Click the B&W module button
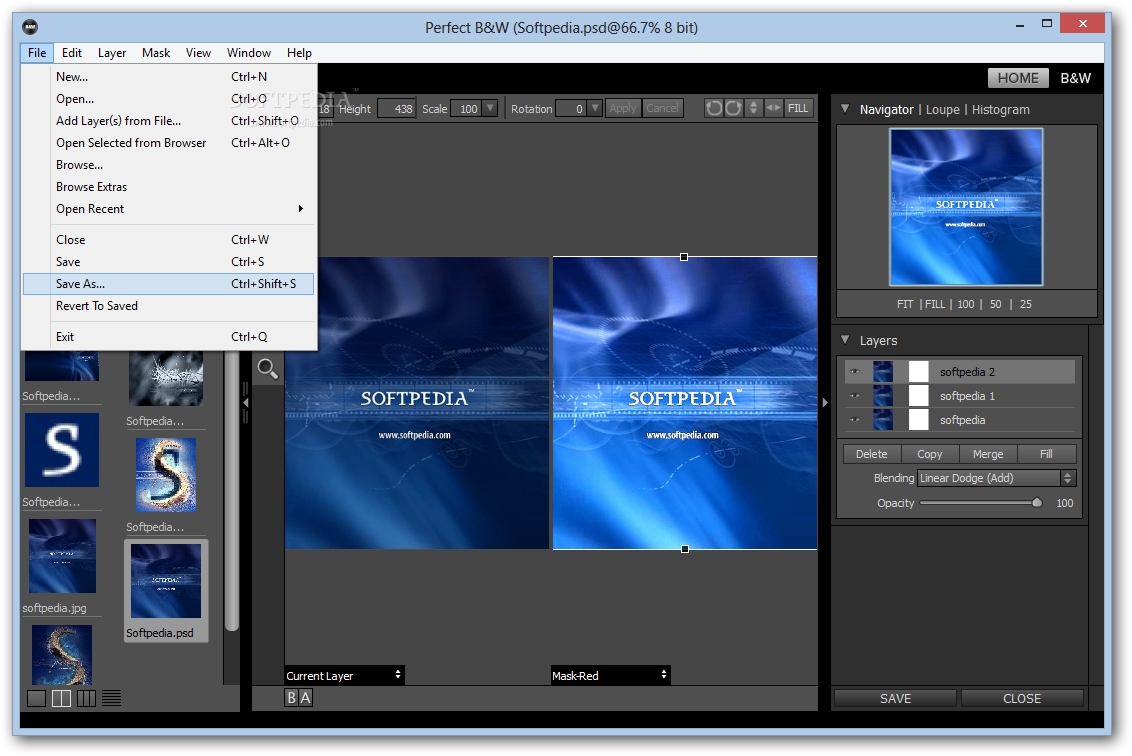The width and height of the screenshot is (1132, 756). [1075, 78]
